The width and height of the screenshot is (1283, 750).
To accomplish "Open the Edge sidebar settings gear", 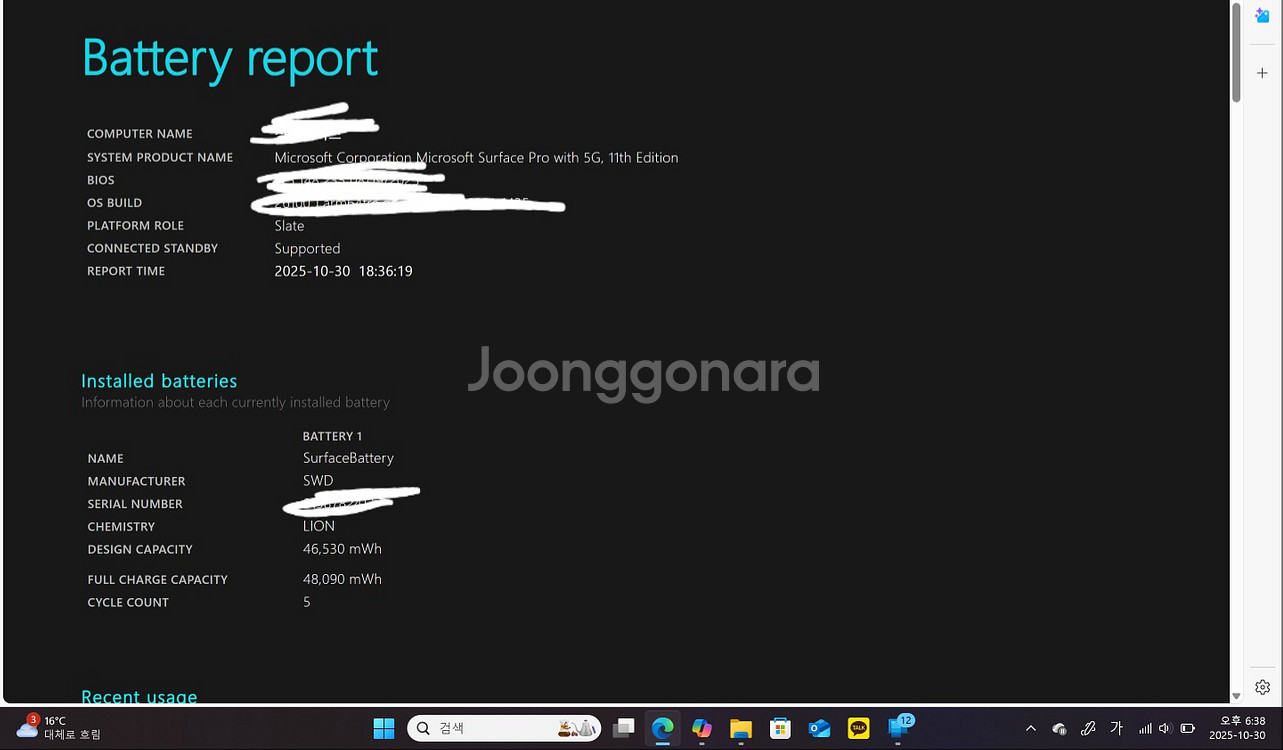I will 1262,687.
